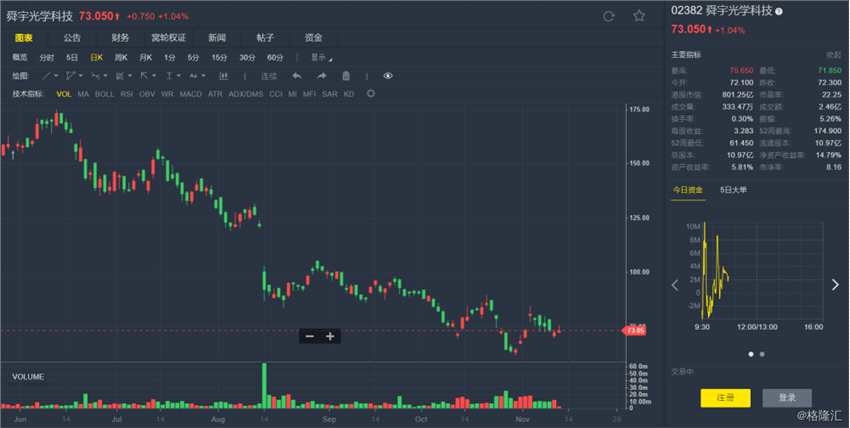Image resolution: width=850 pixels, height=428 pixels.
Task: Zoom out the chart with minus button
Action: click(x=310, y=336)
